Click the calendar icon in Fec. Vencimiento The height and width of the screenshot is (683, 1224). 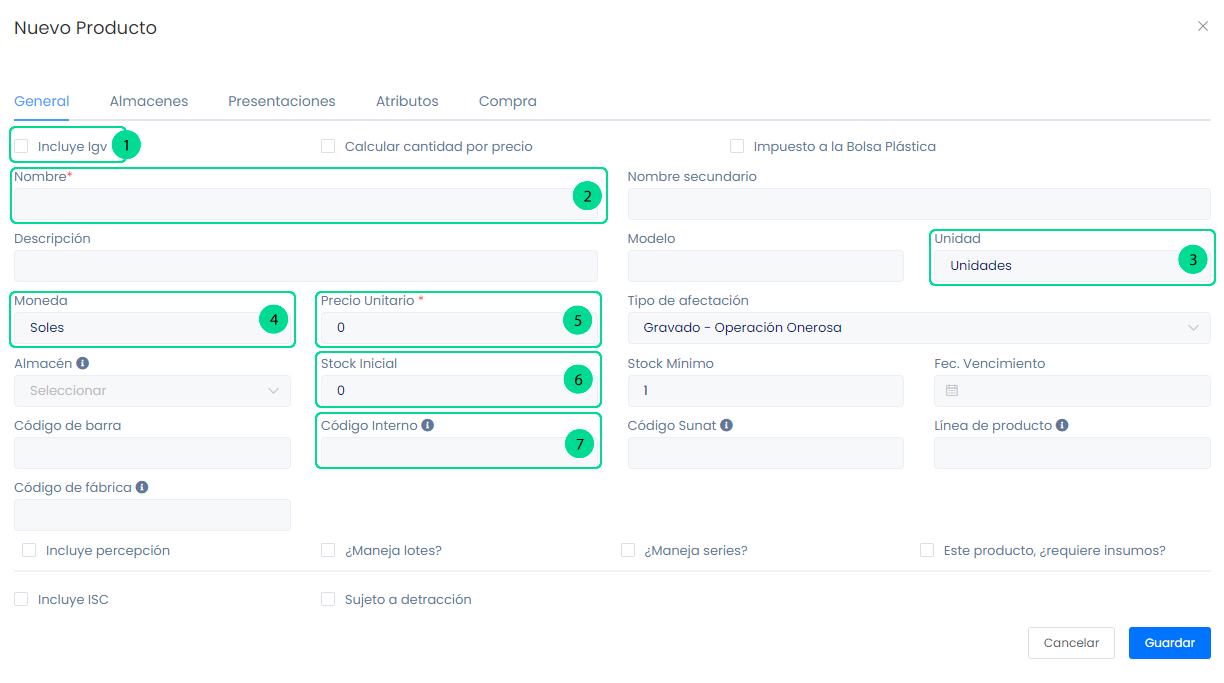pos(951,391)
